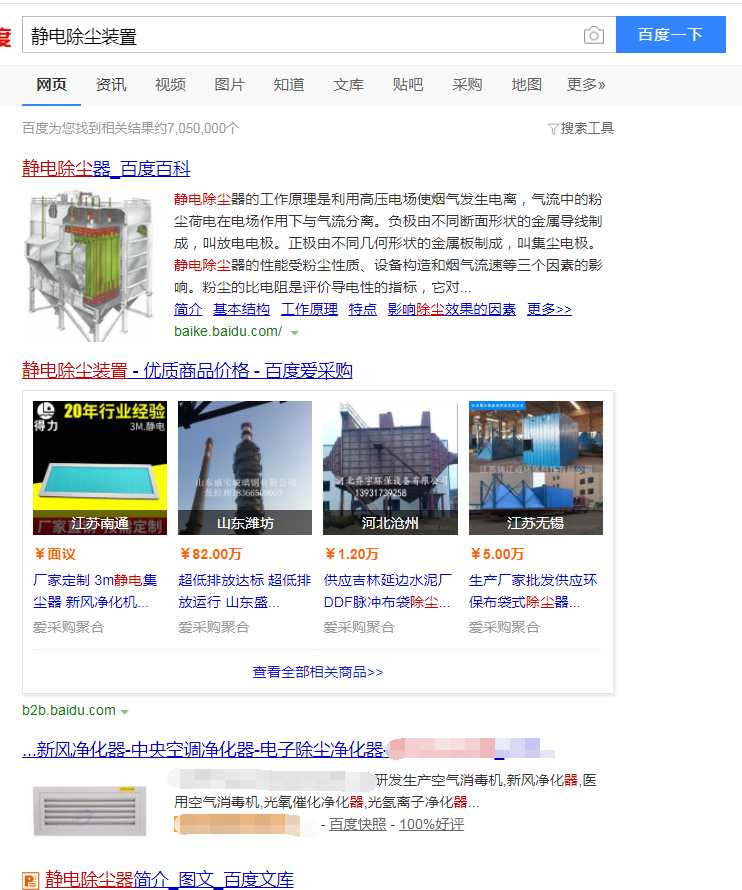Click the funnel icon beside 搜索工具
742x890 pixels.
(x=553, y=129)
